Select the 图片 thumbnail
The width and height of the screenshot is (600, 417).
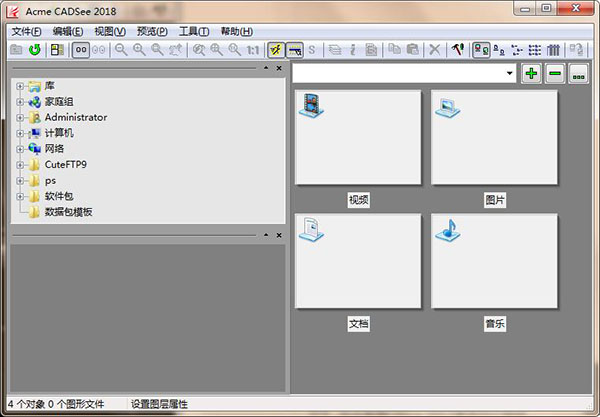[494, 137]
